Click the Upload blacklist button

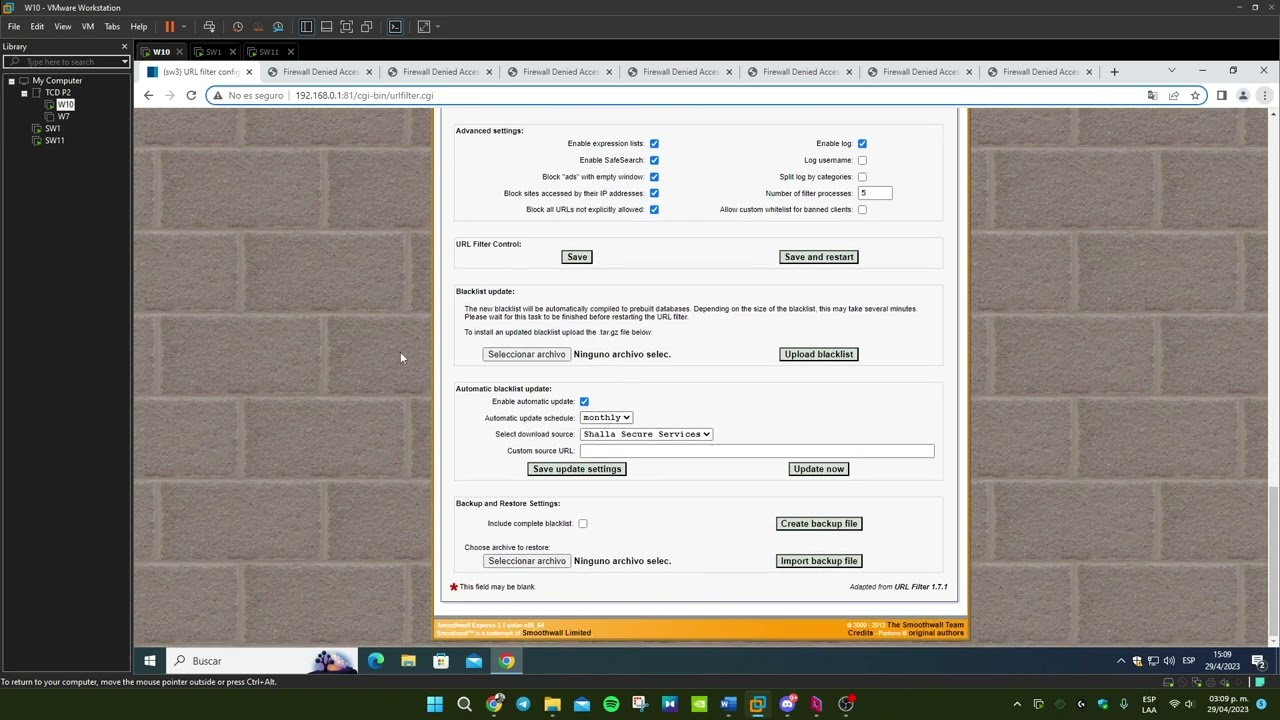pyautogui.click(x=819, y=354)
